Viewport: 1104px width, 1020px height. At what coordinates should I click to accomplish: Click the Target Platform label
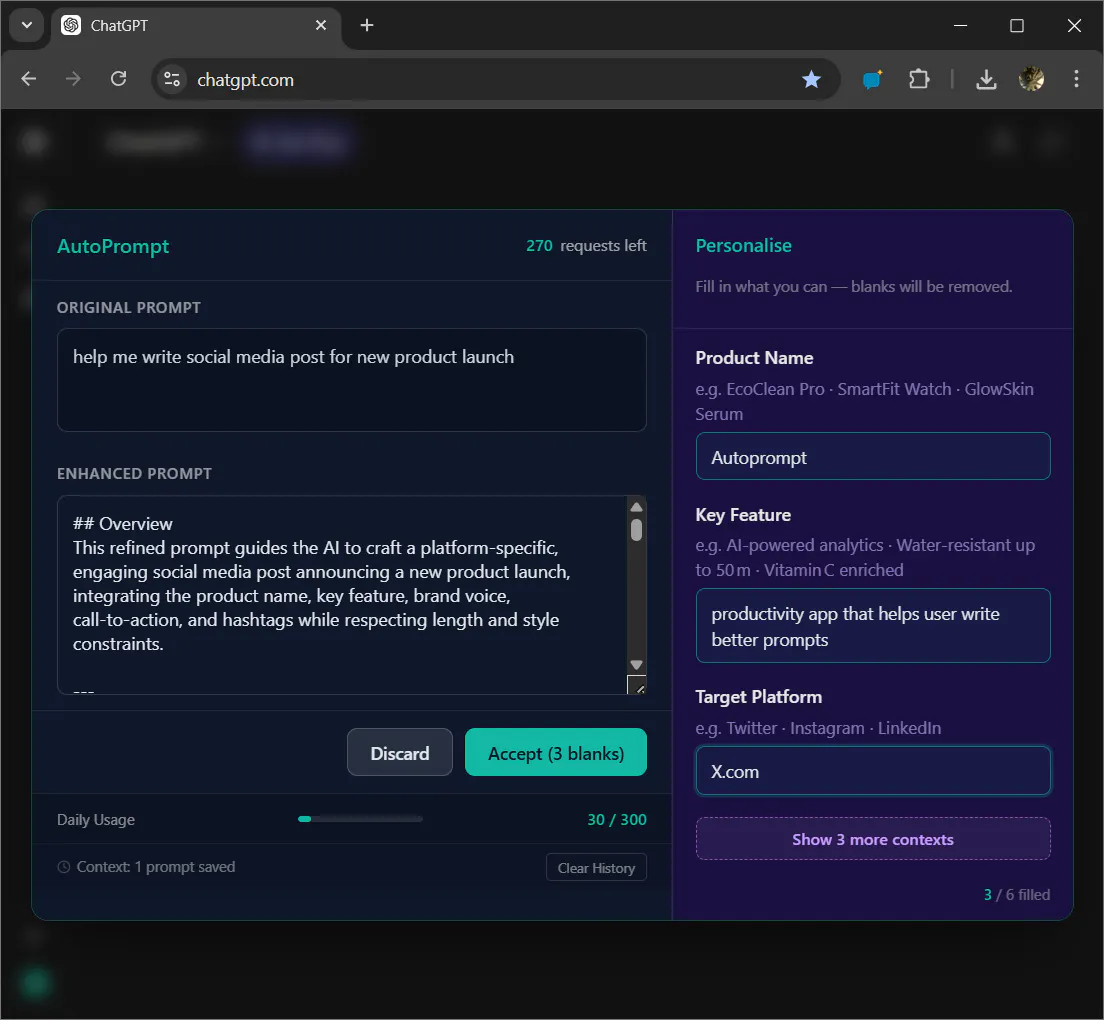(x=758, y=697)
